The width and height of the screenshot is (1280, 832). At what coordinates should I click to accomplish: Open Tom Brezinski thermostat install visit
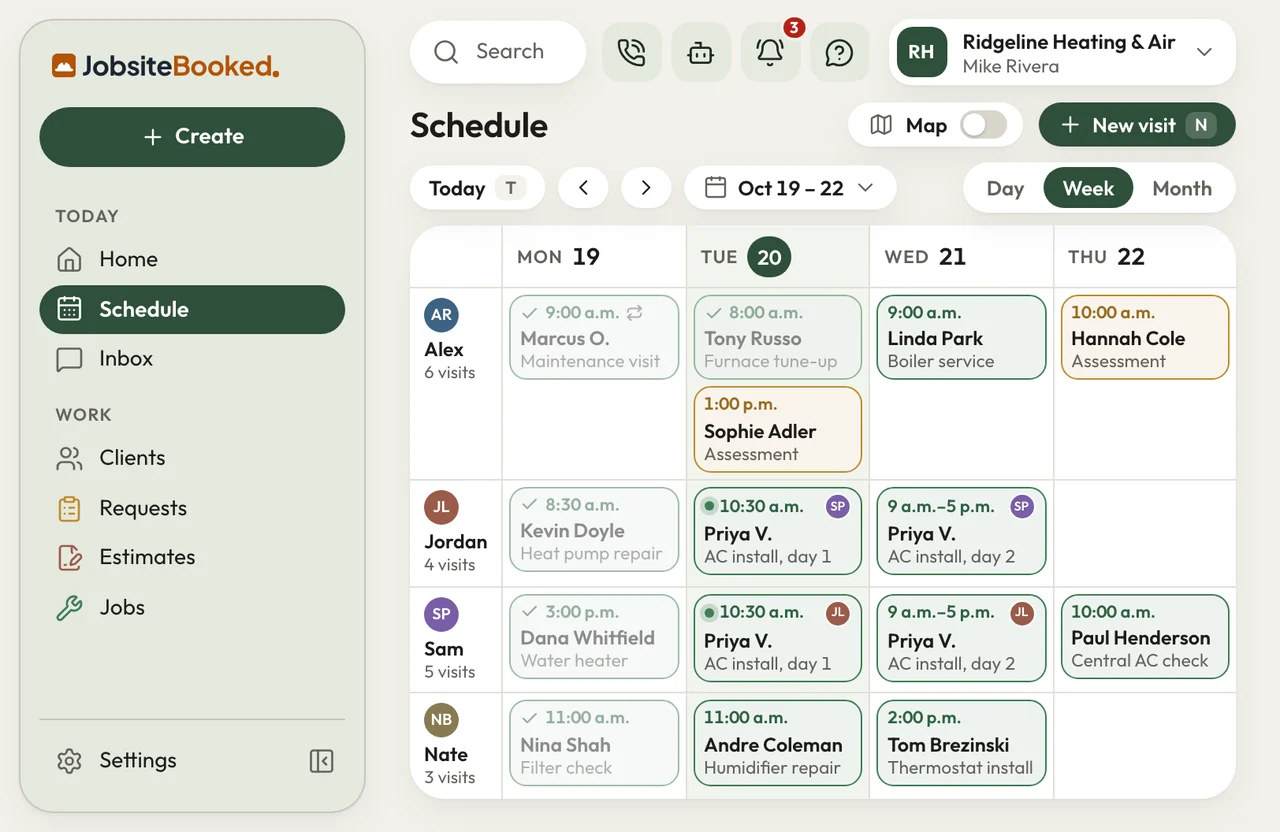[961, 743]
